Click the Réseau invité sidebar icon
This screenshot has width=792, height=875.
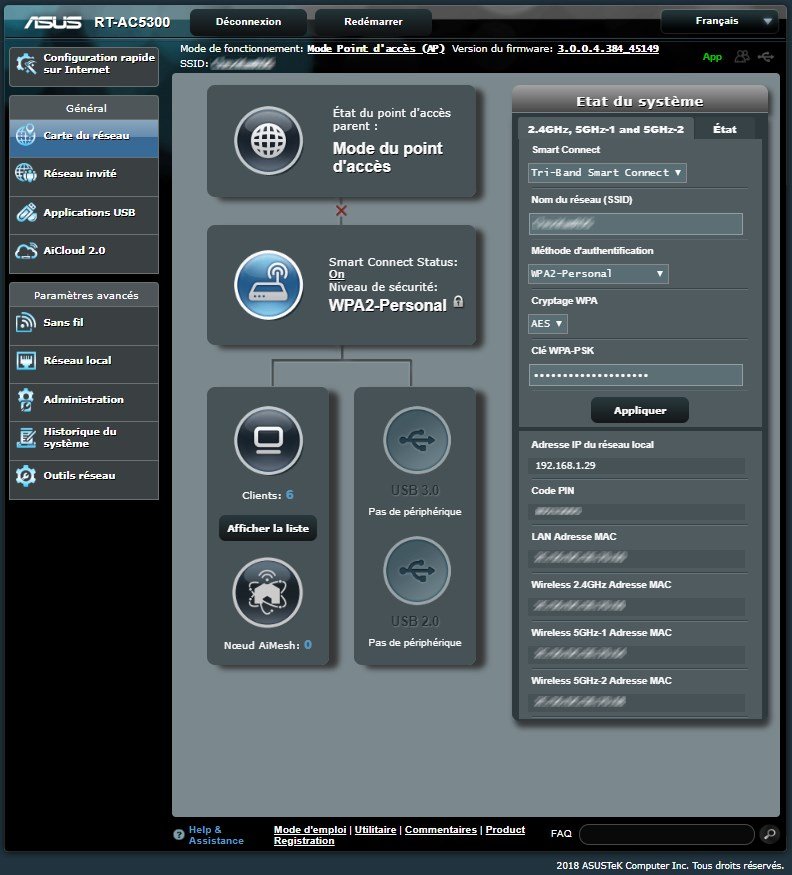pos(26,174)
